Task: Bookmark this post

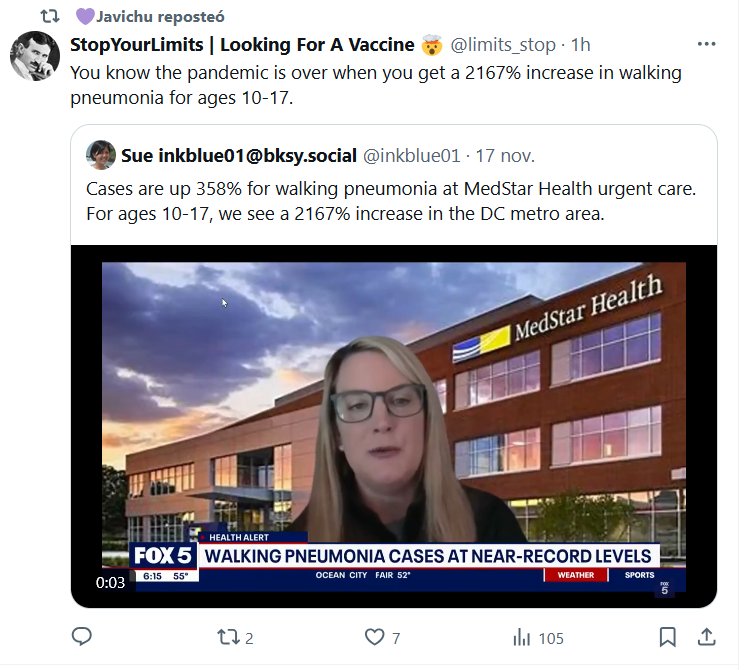Action: coord(668,637)
